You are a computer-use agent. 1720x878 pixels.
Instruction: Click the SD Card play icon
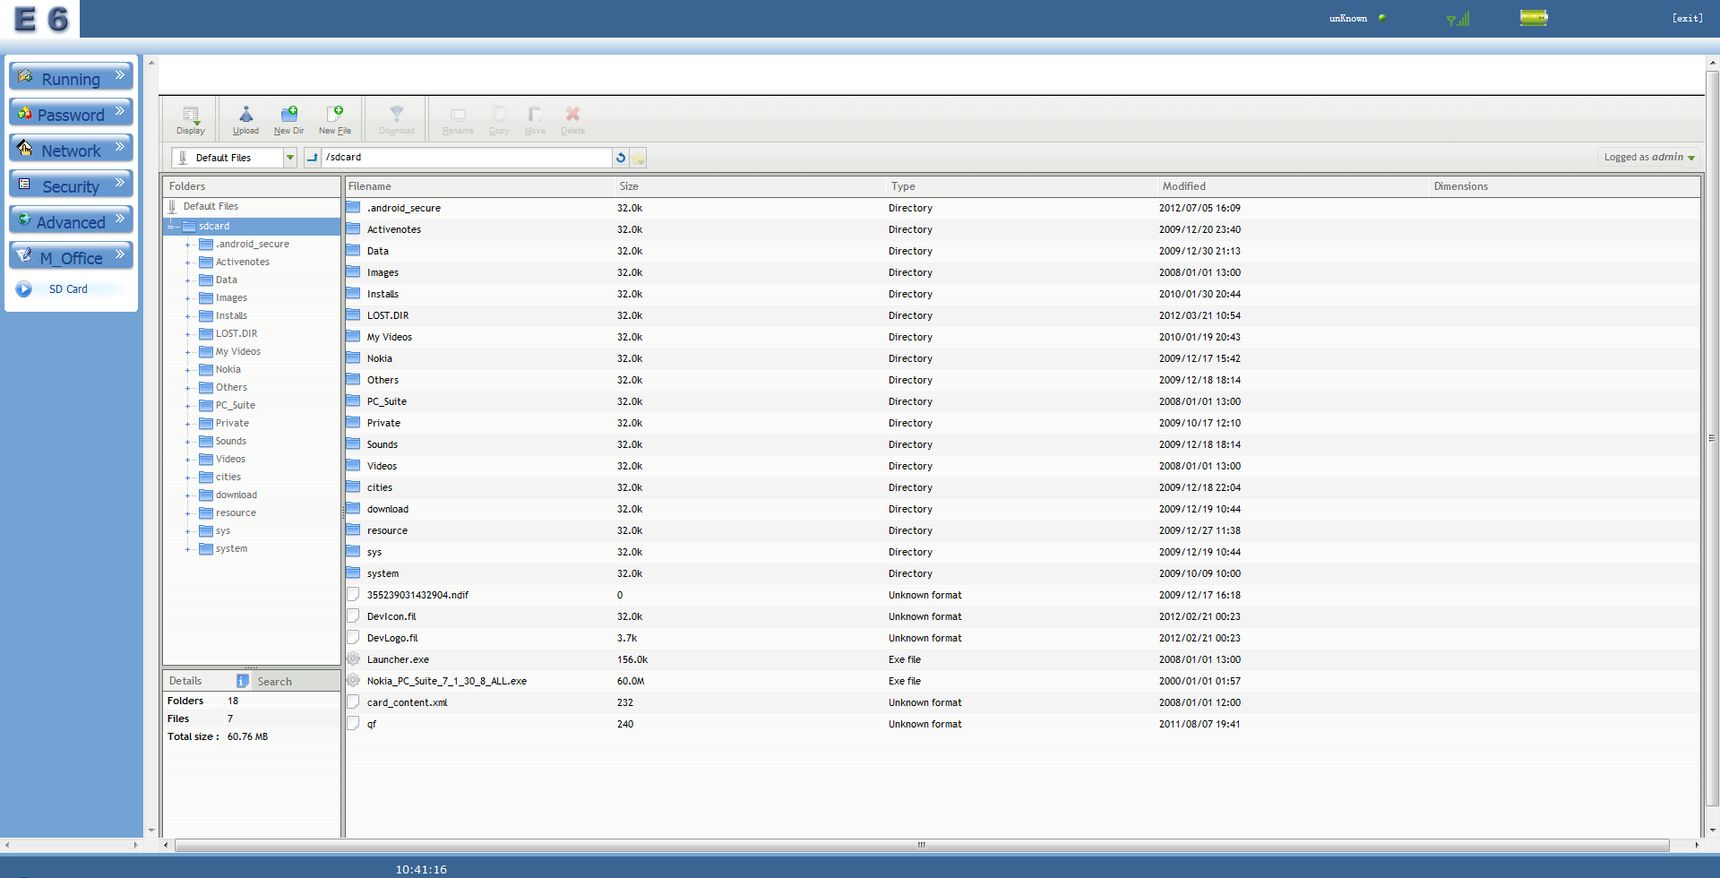click(x=24, y=289)
